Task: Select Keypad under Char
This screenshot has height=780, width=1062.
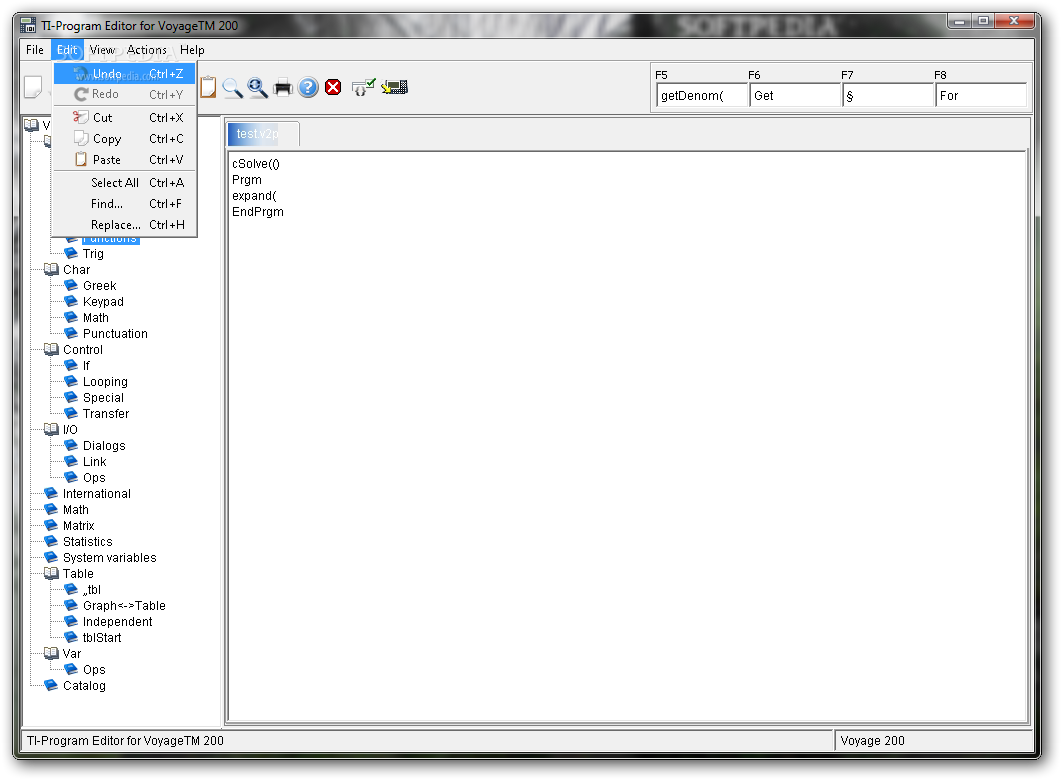Action: click(x=103, y=302)
